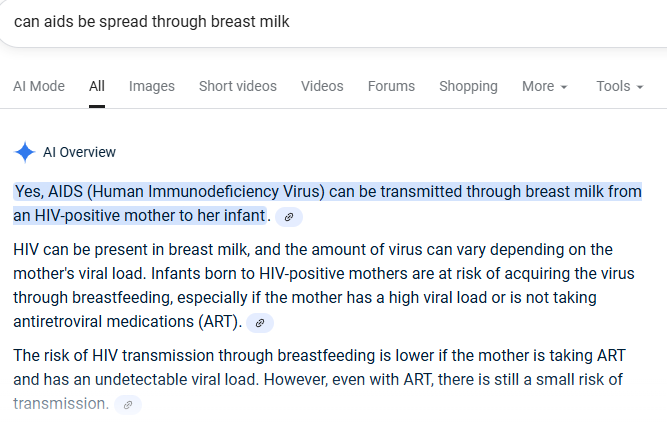
Task: Open the More dropdown menu
Action: pos(544,86)
